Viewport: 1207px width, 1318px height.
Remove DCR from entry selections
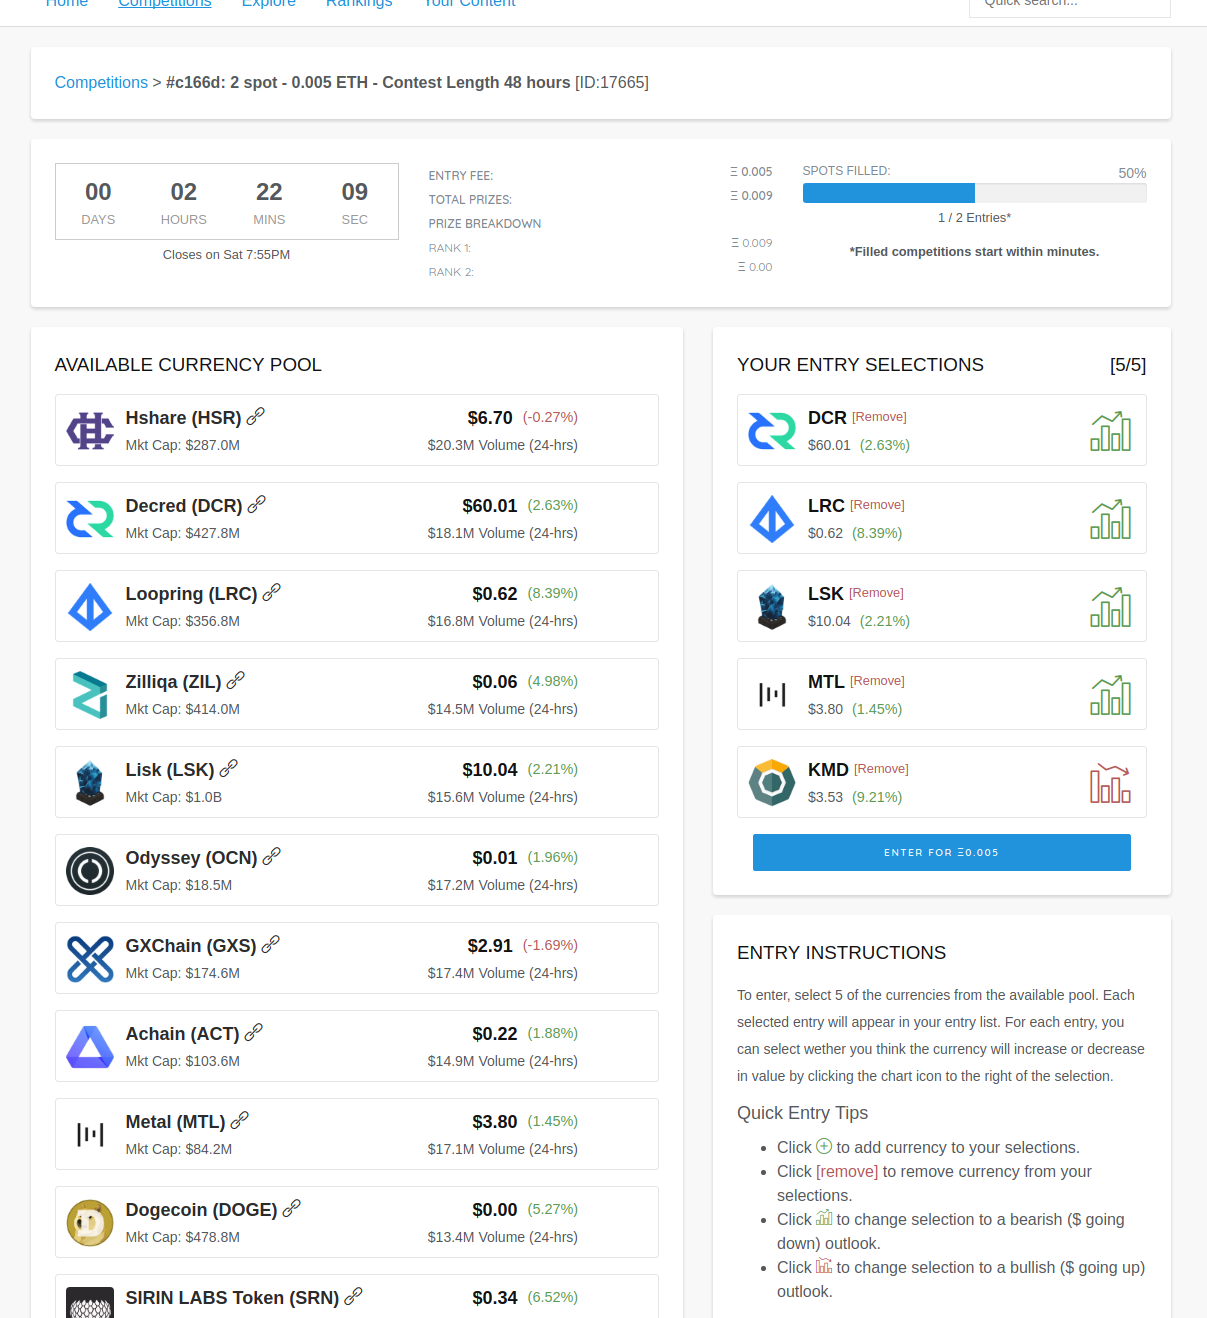(x=879, y=417)
